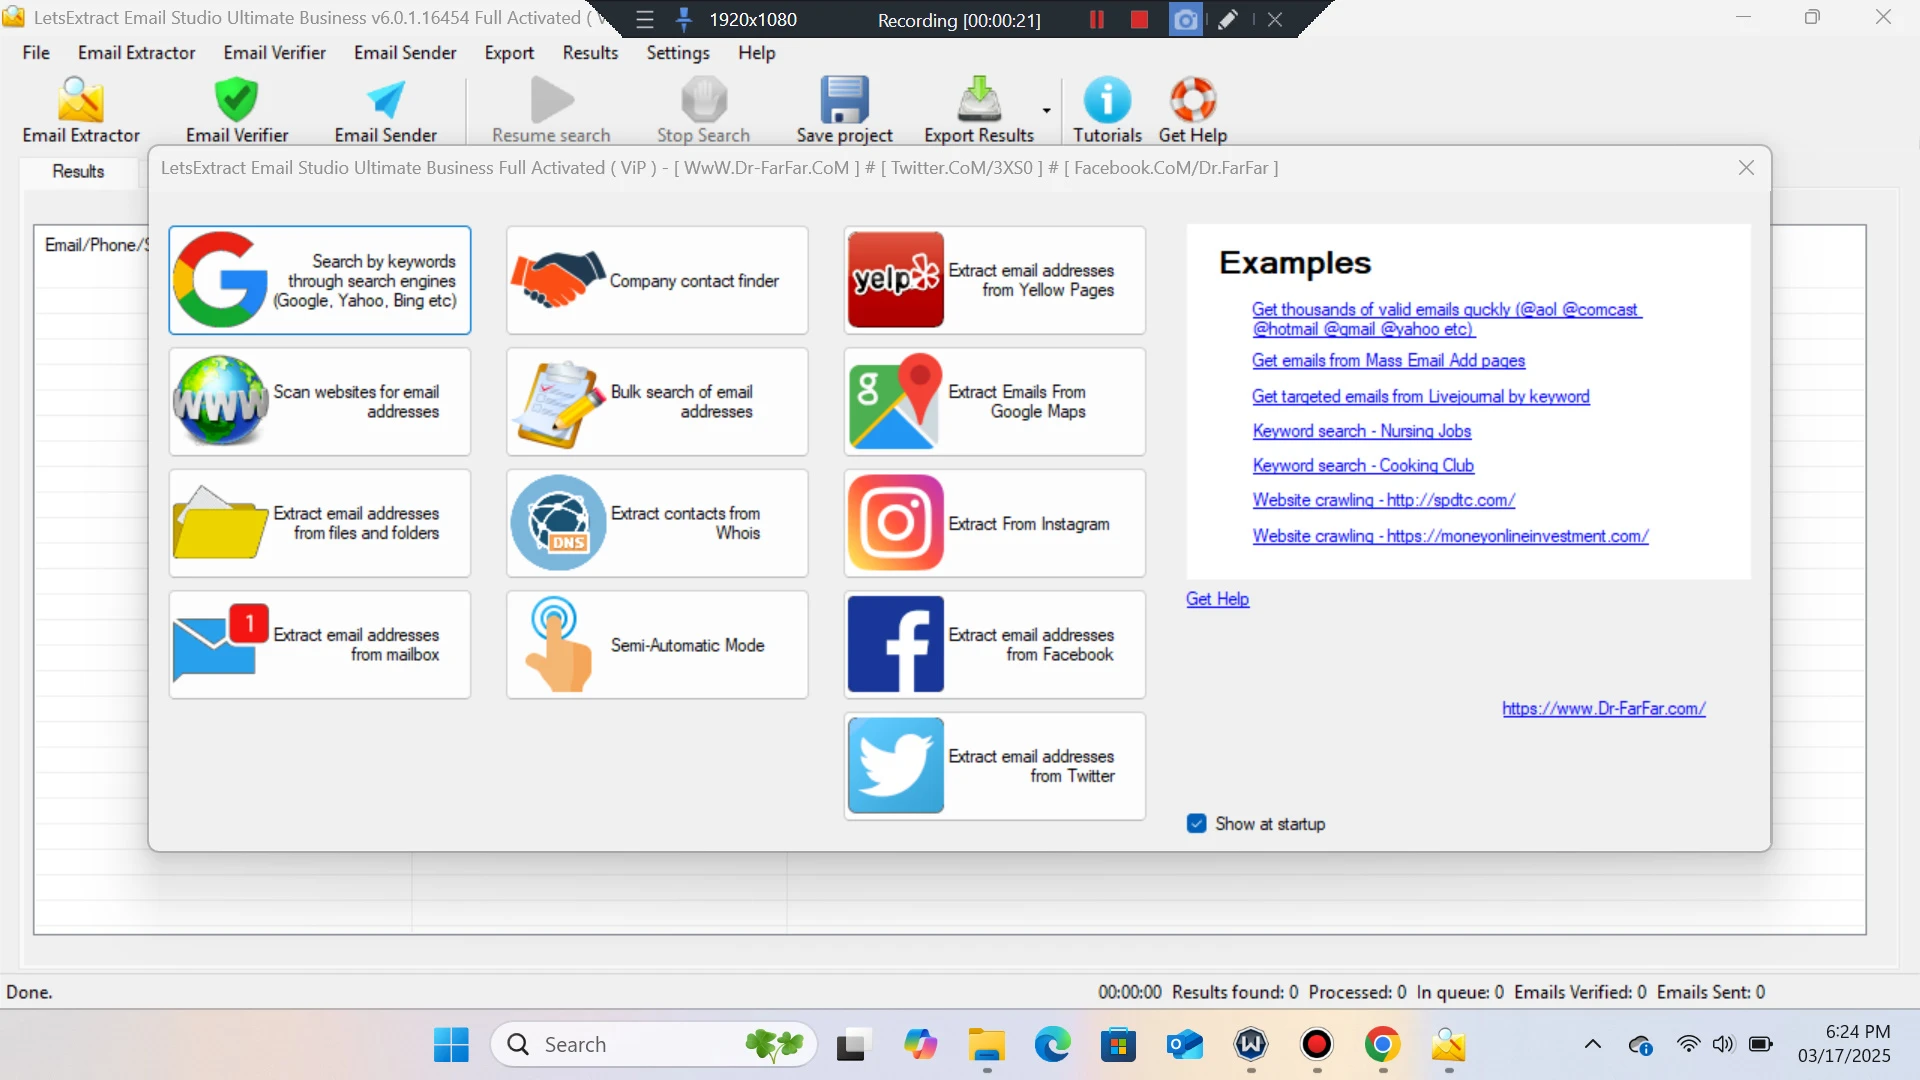
Task: Click the Get Help link
Action: (1217, 599)
